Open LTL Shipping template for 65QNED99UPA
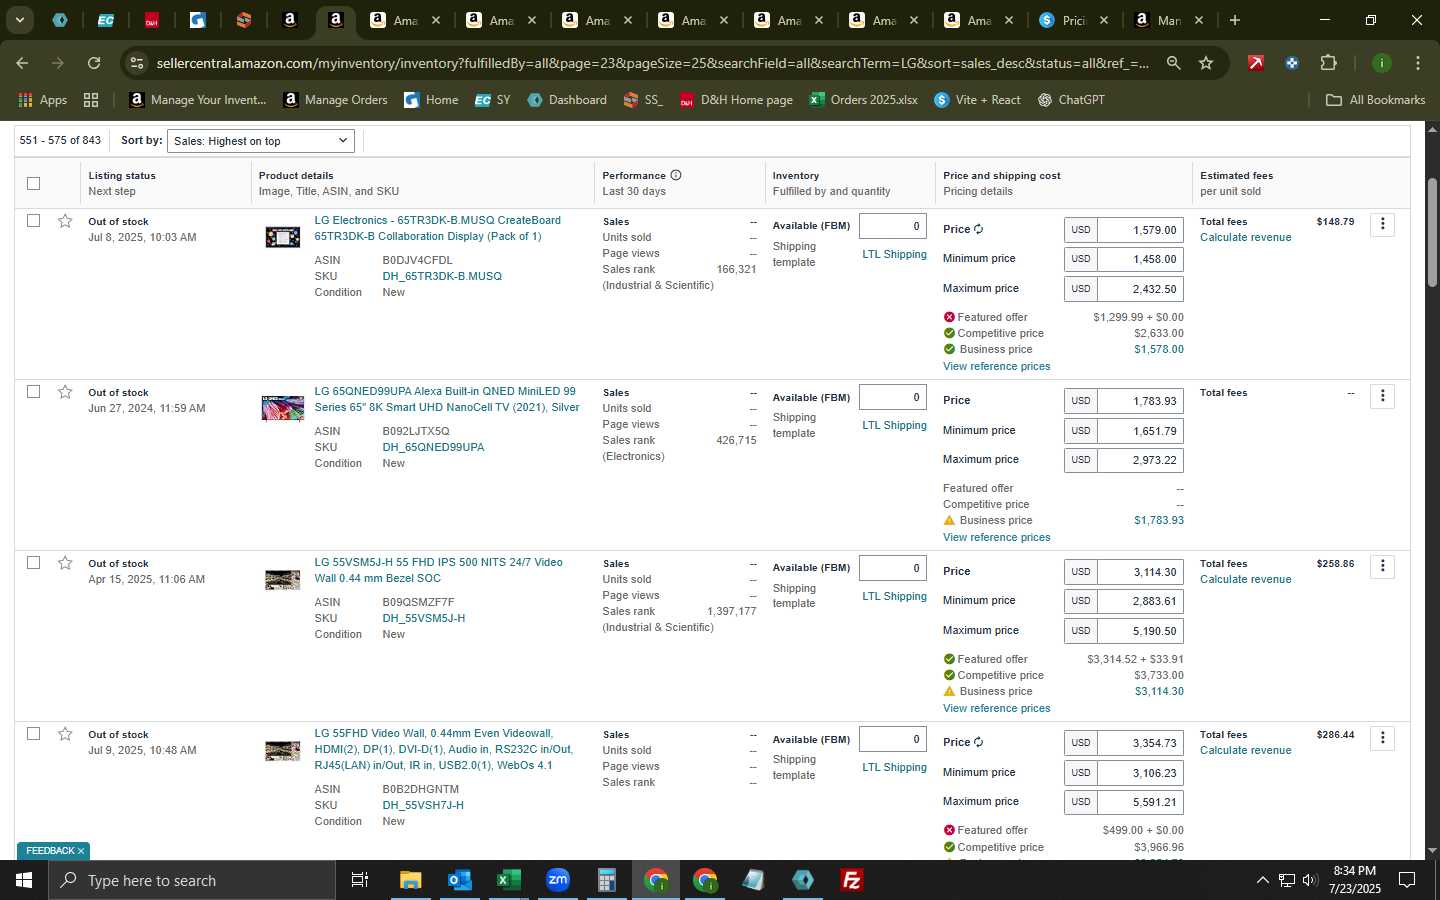Viewport: 1440px width, 900px height. (894, 425)
